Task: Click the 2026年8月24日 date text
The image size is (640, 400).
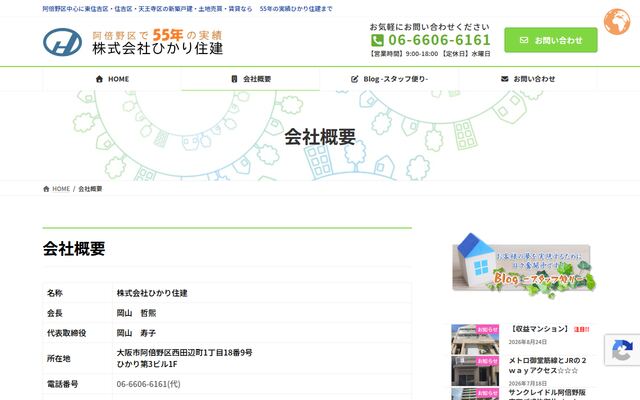Action: click(x=527, y=342)
